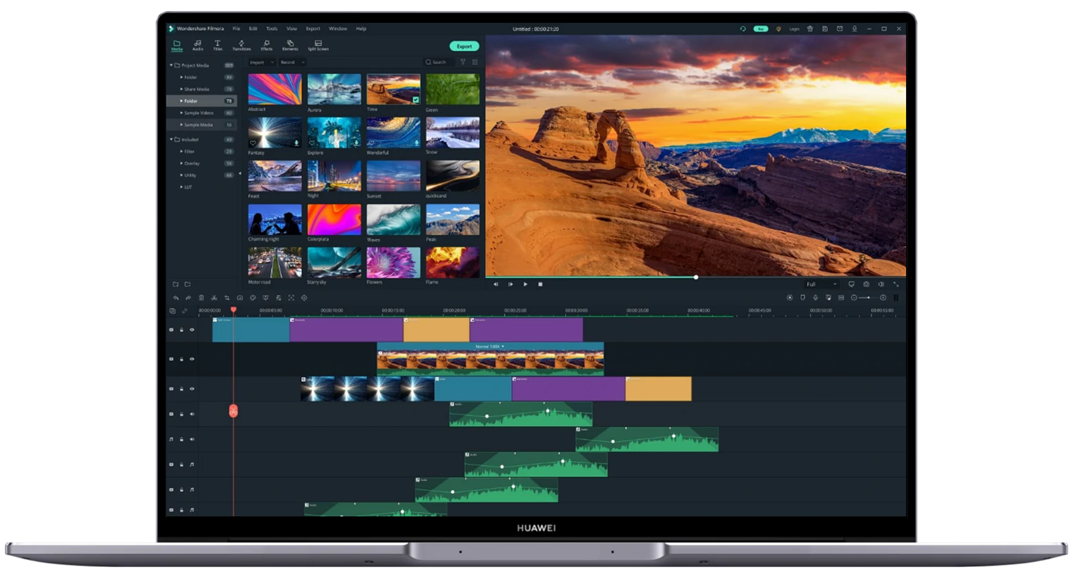This screenshot has width=1080, height=573.
Task: Select the Aurora media thumbnail
Action: 334,90
